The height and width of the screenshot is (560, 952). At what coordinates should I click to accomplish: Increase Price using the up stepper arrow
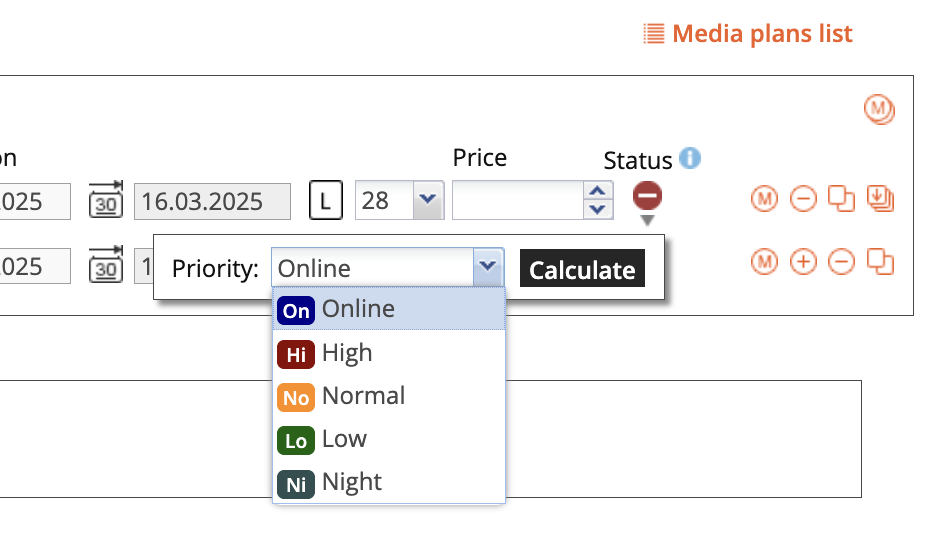pos(597,191)
